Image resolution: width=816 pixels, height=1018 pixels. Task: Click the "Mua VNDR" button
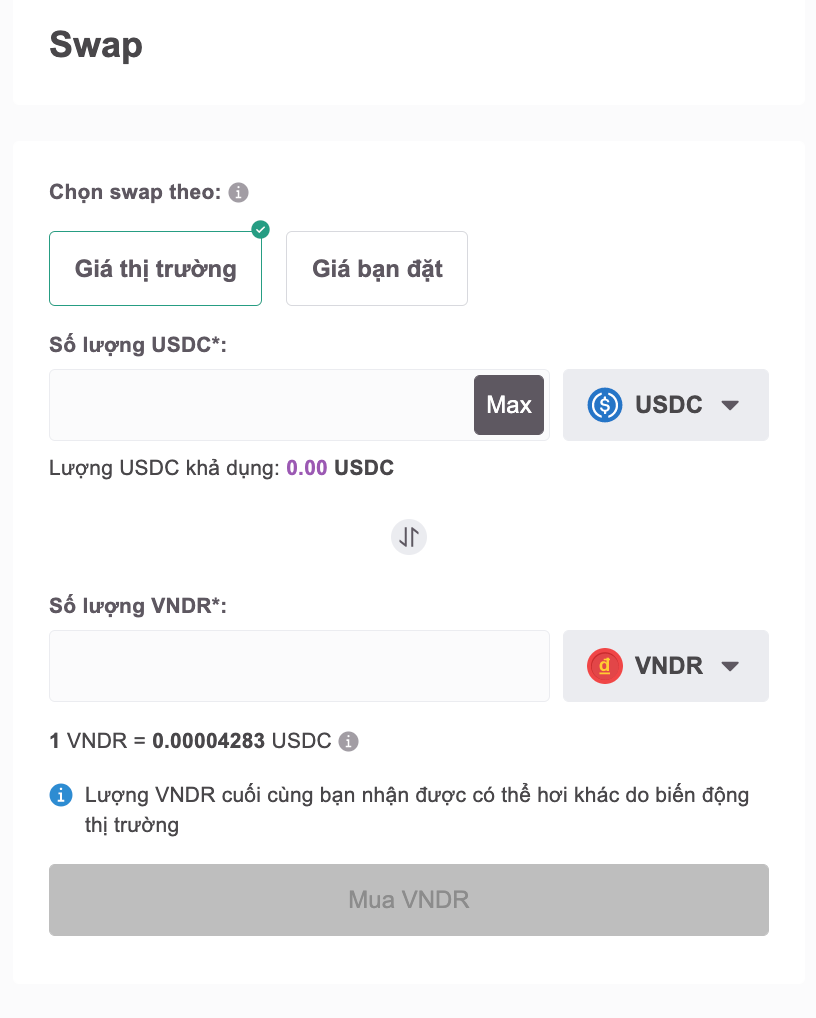click(x=408, y=899)
